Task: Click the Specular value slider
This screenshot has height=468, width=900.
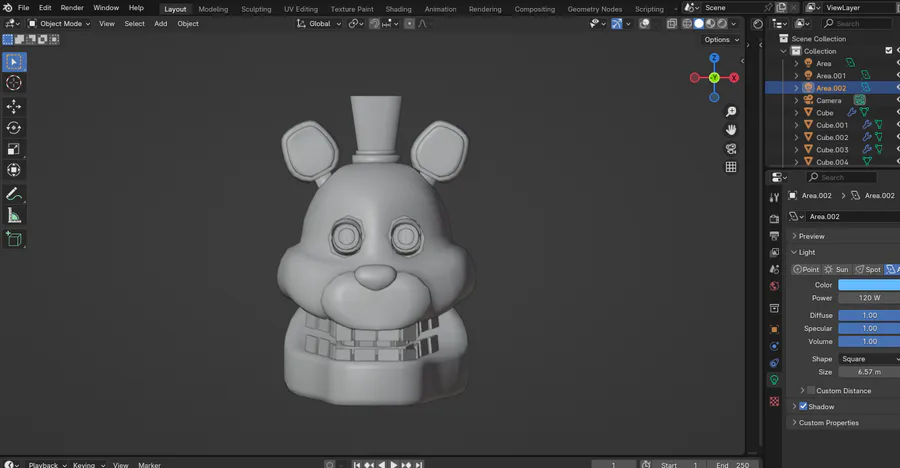Action: pos(869,328)
